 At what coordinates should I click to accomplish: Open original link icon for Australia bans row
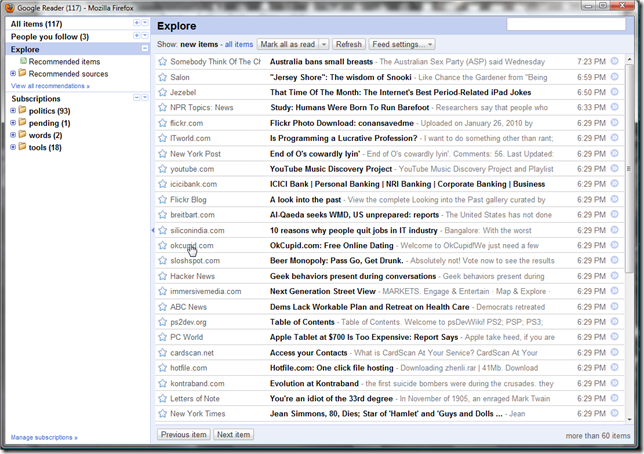[x=614, y=61]
